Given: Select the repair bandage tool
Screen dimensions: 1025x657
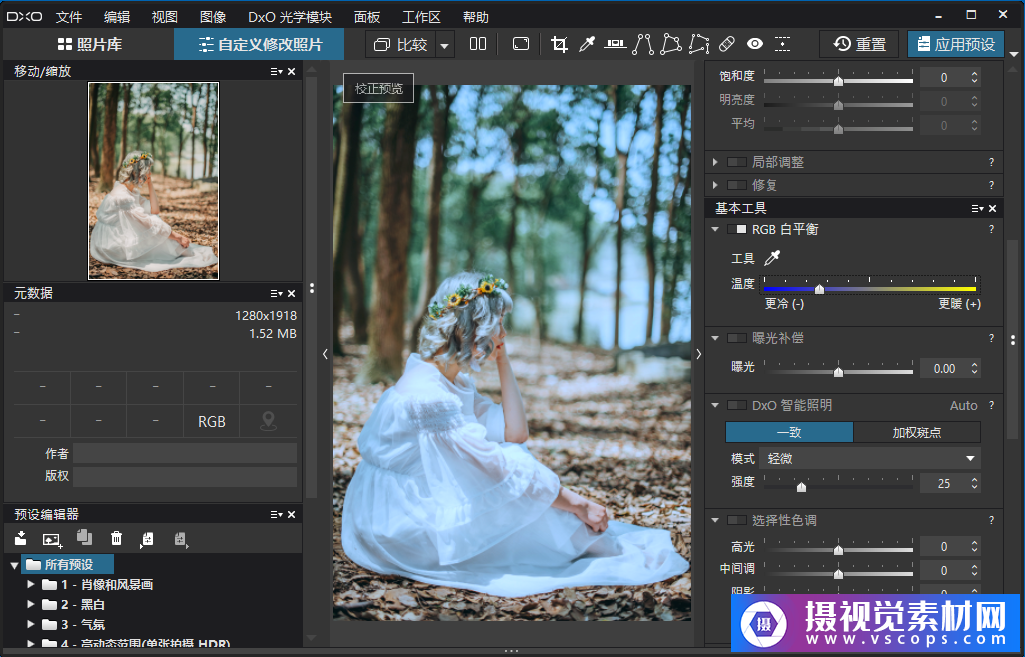Looking at the screenshot, I should pos(727,44).
